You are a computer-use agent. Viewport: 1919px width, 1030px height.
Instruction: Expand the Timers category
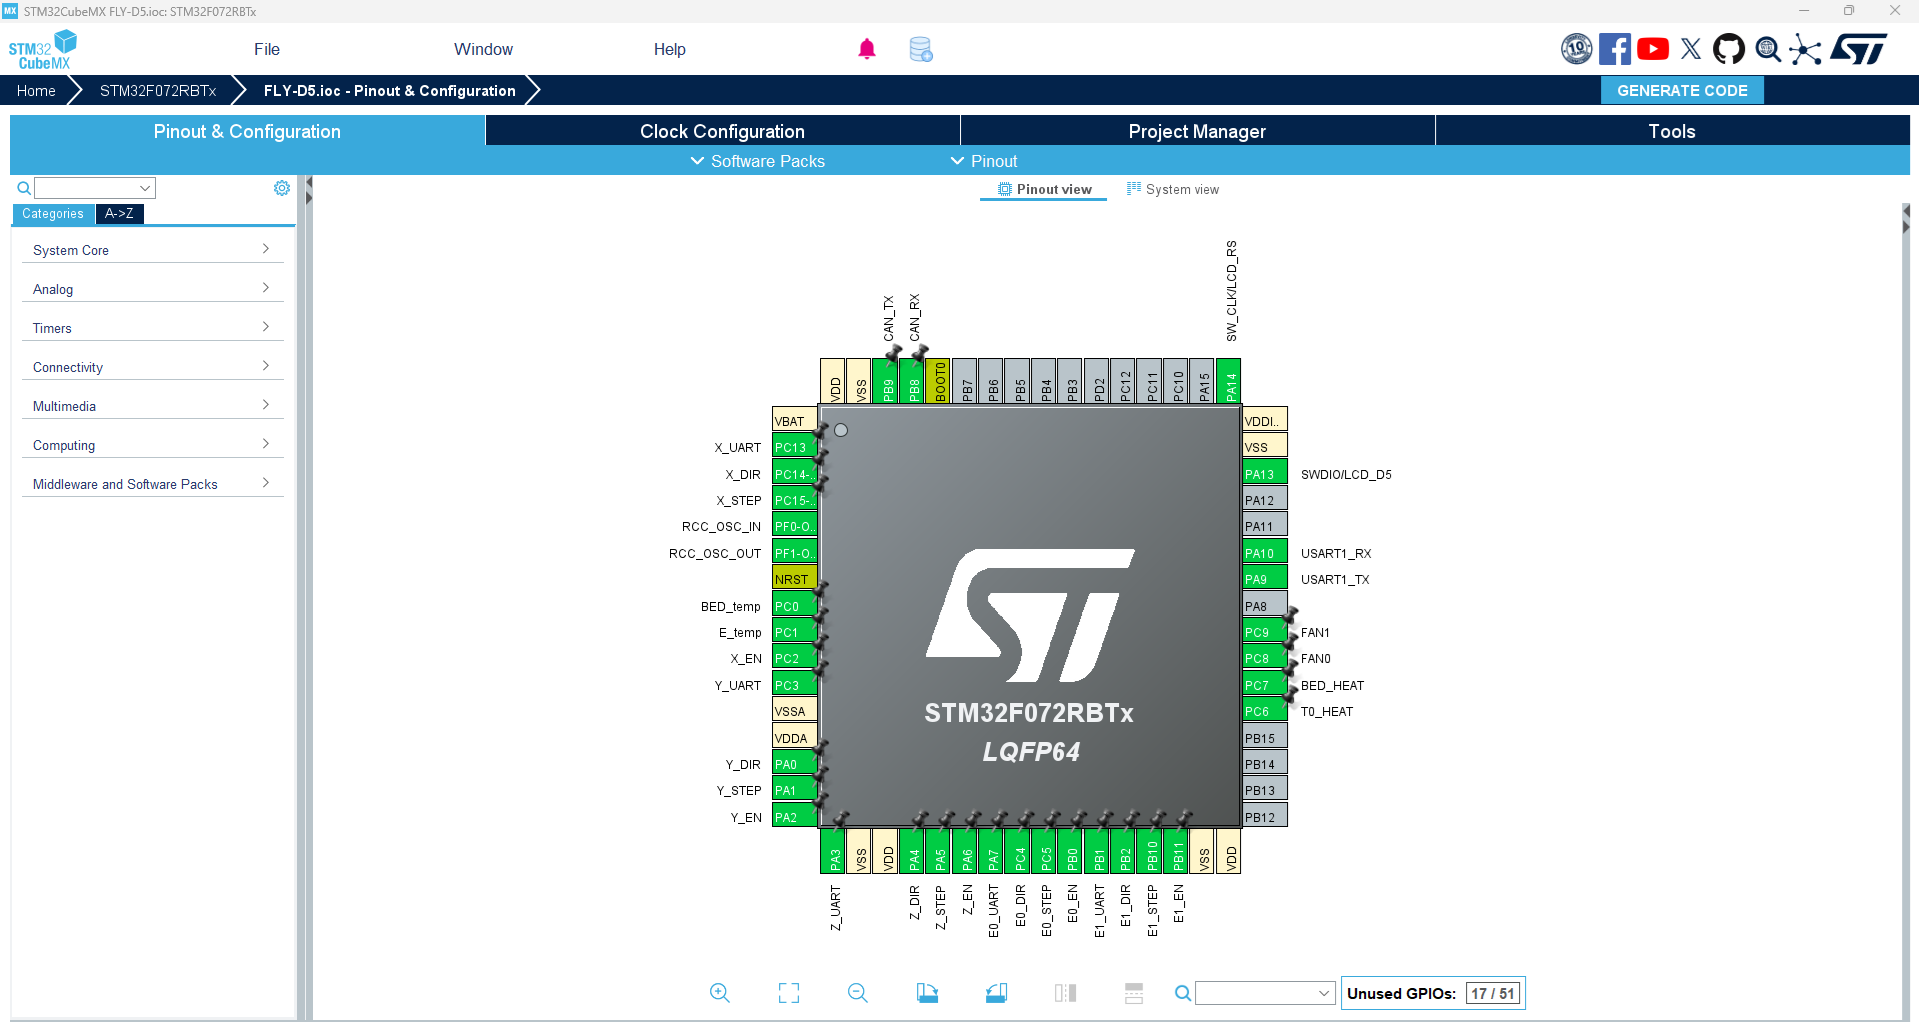point(153,328)
